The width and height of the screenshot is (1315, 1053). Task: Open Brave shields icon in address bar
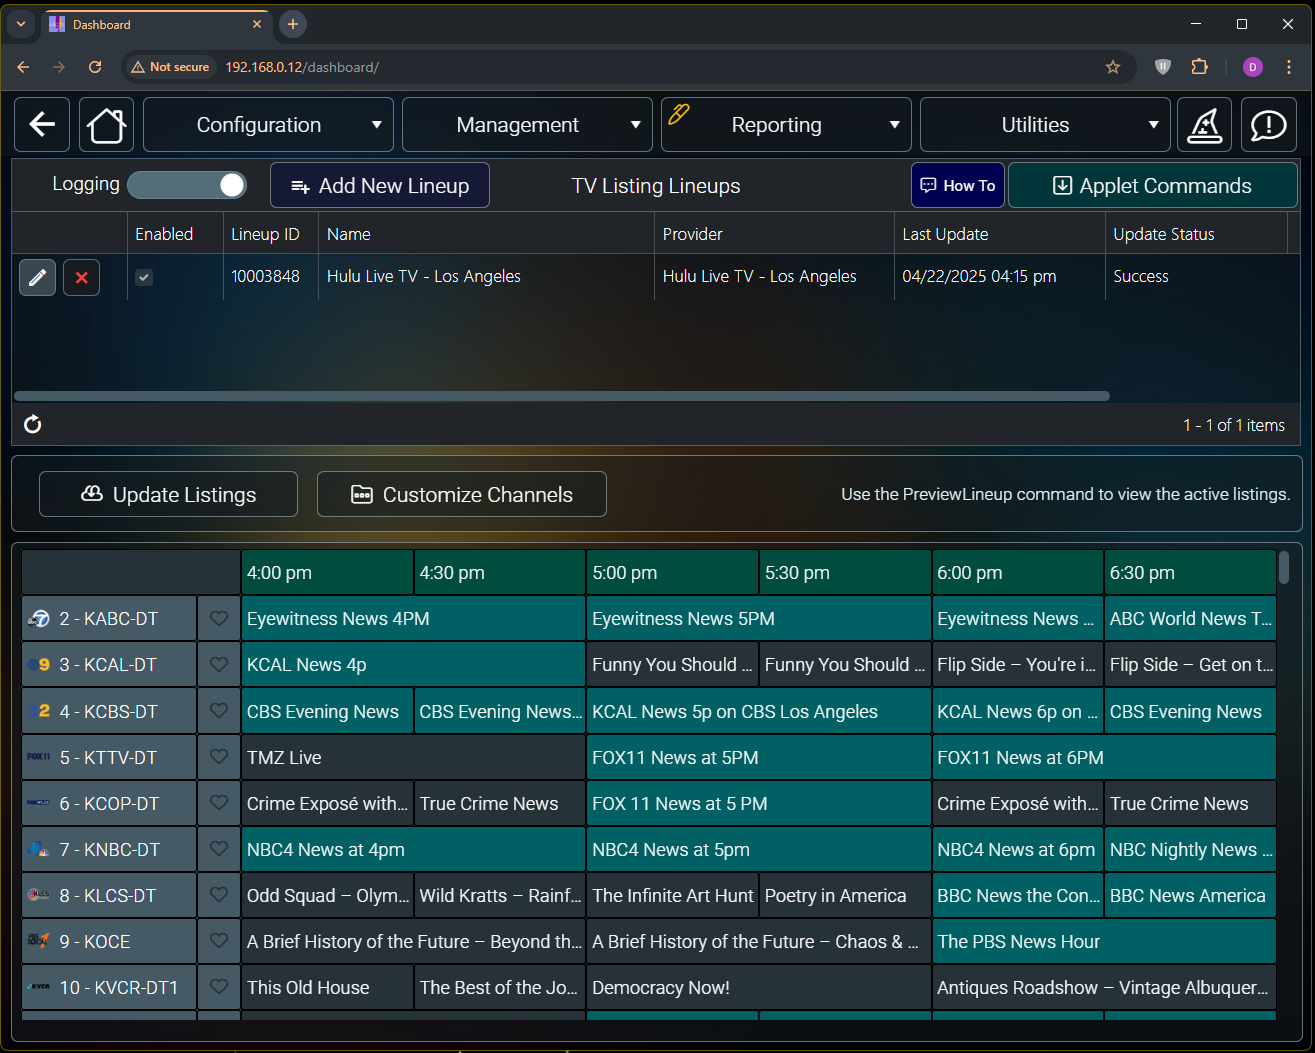pyautogui.click(x=1162, y=67)
